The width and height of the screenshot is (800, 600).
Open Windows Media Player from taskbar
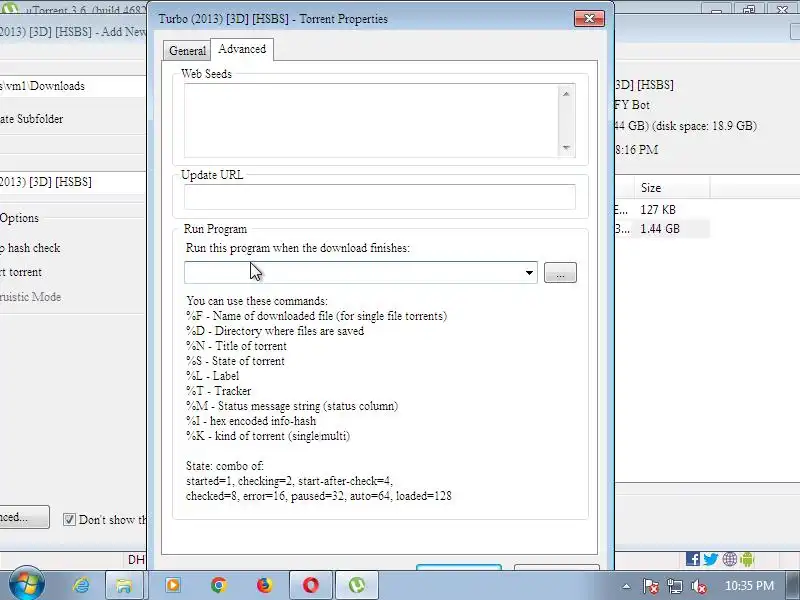(173, 585)
